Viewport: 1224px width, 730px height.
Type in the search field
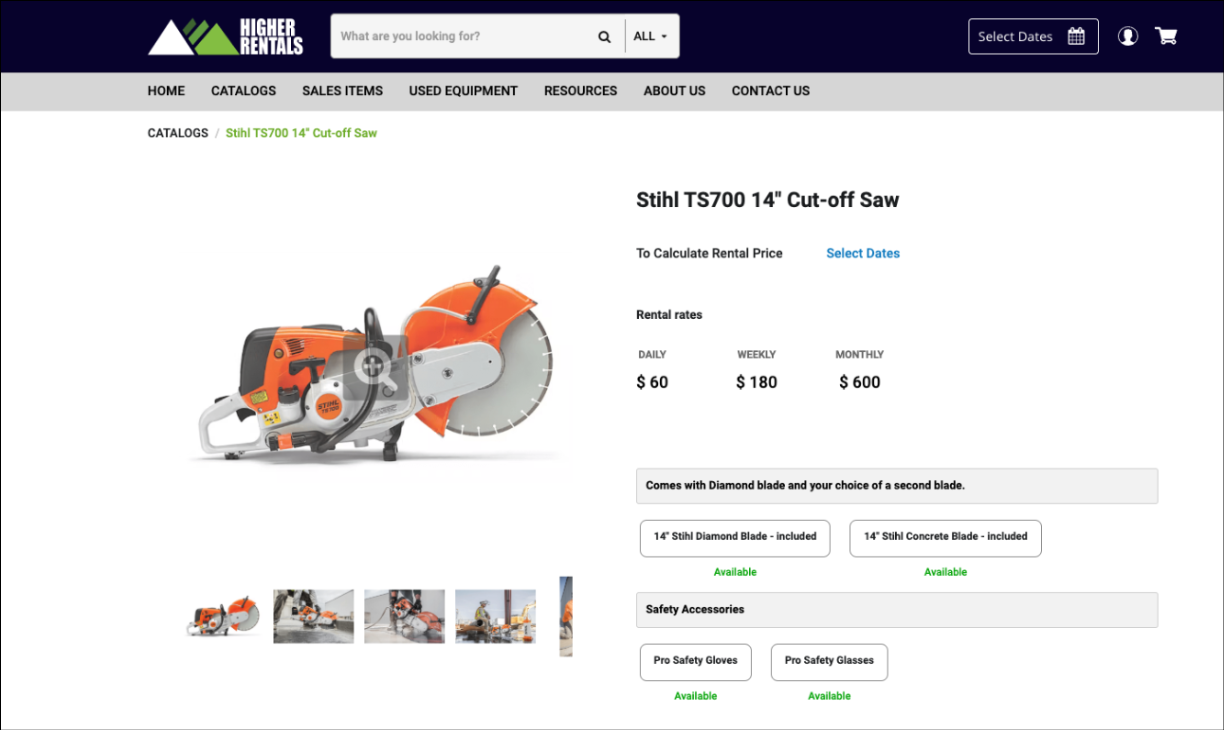coord(460,37)
